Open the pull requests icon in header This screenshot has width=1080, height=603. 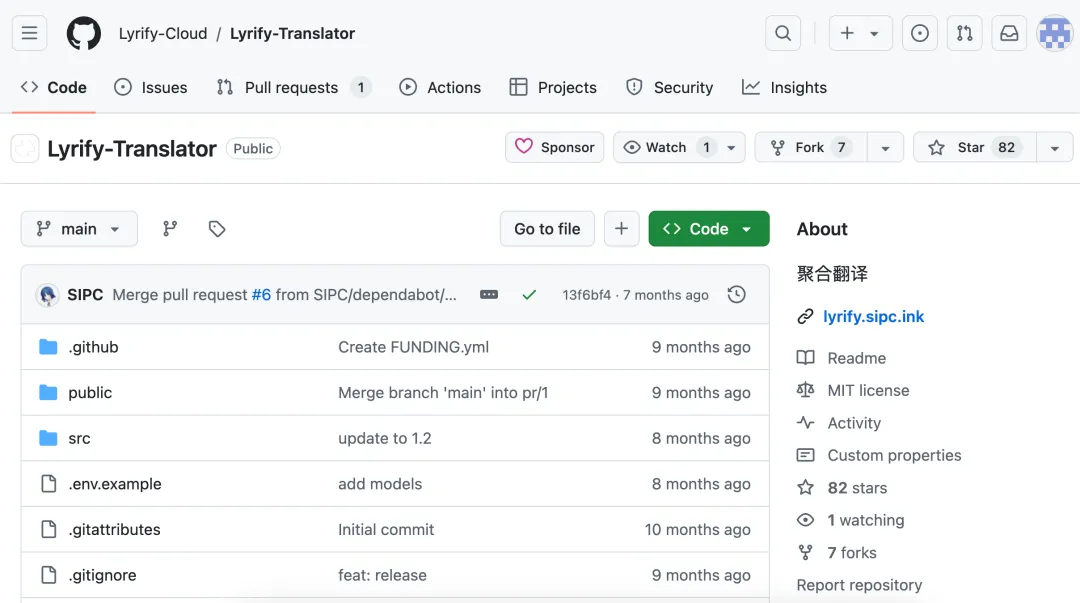click(x=964, y=33)
